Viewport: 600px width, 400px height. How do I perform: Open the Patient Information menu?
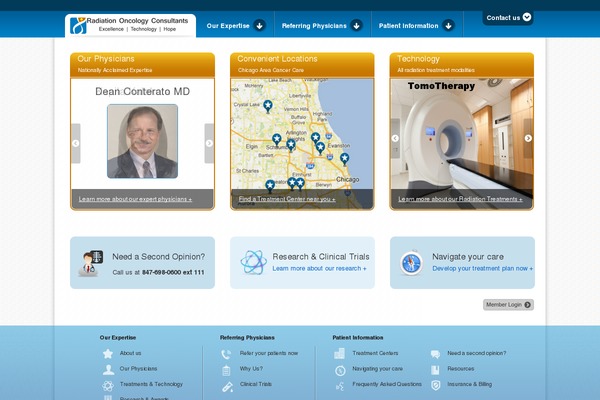(408, 26)
